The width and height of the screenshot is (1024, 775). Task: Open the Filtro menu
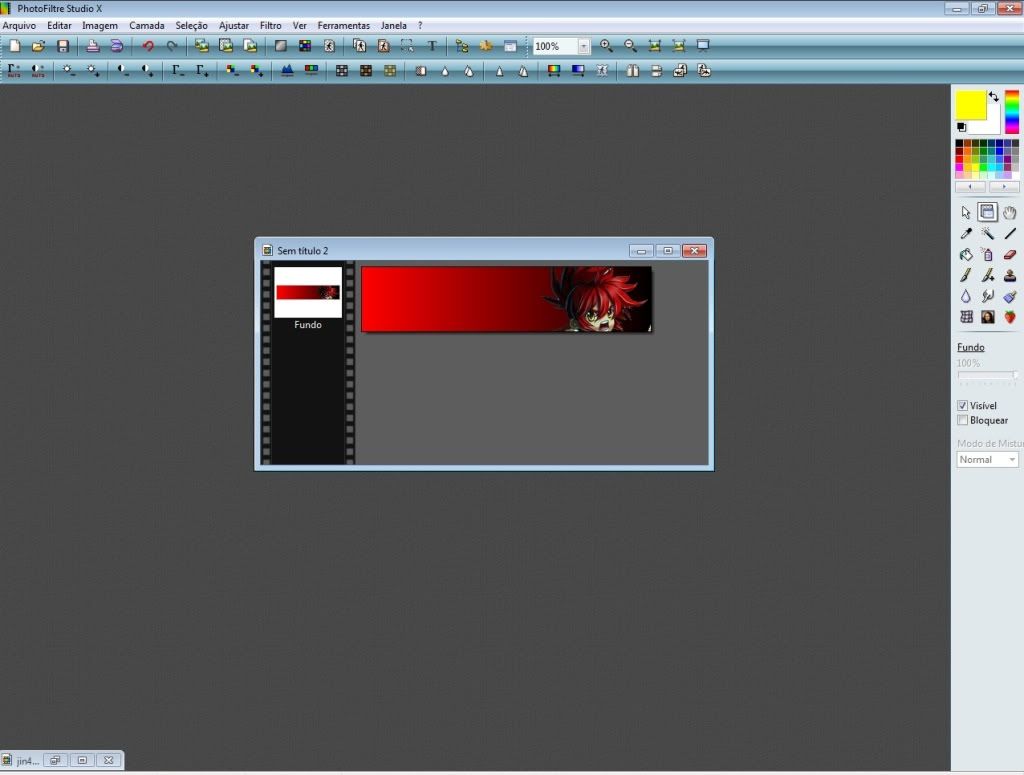(x=270, y=25)
